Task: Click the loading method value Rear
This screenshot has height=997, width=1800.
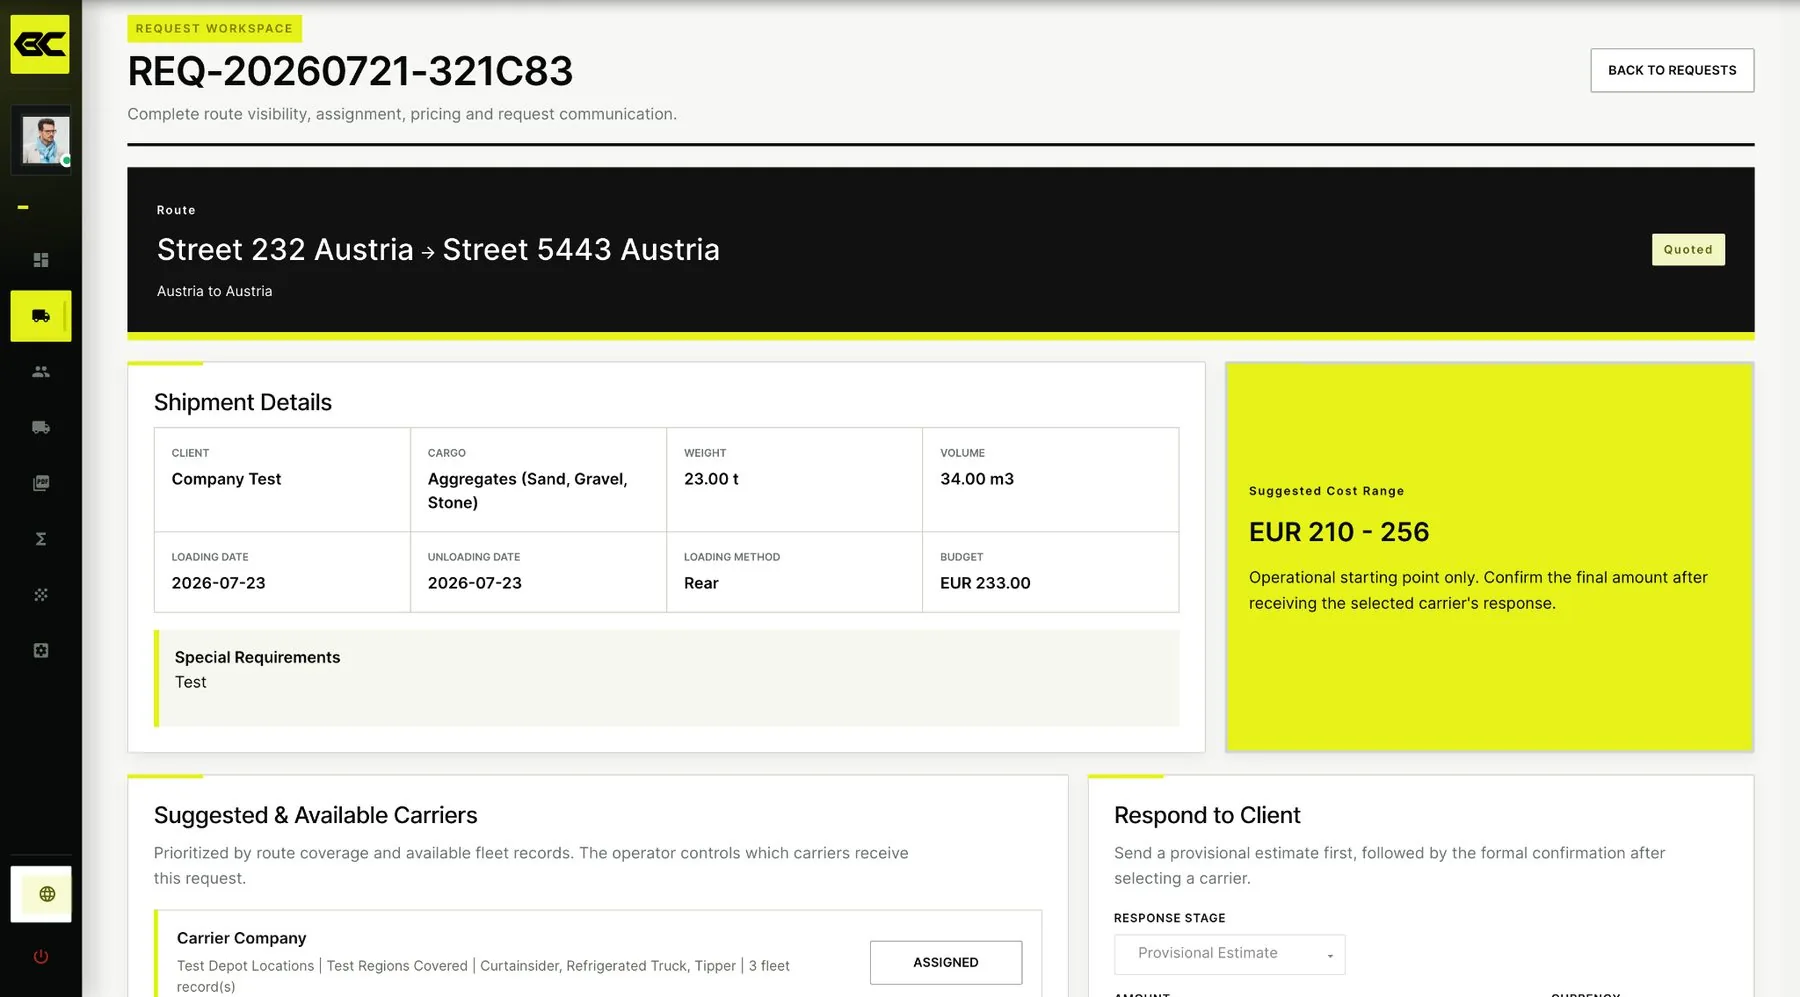Action: click(701, 583)
